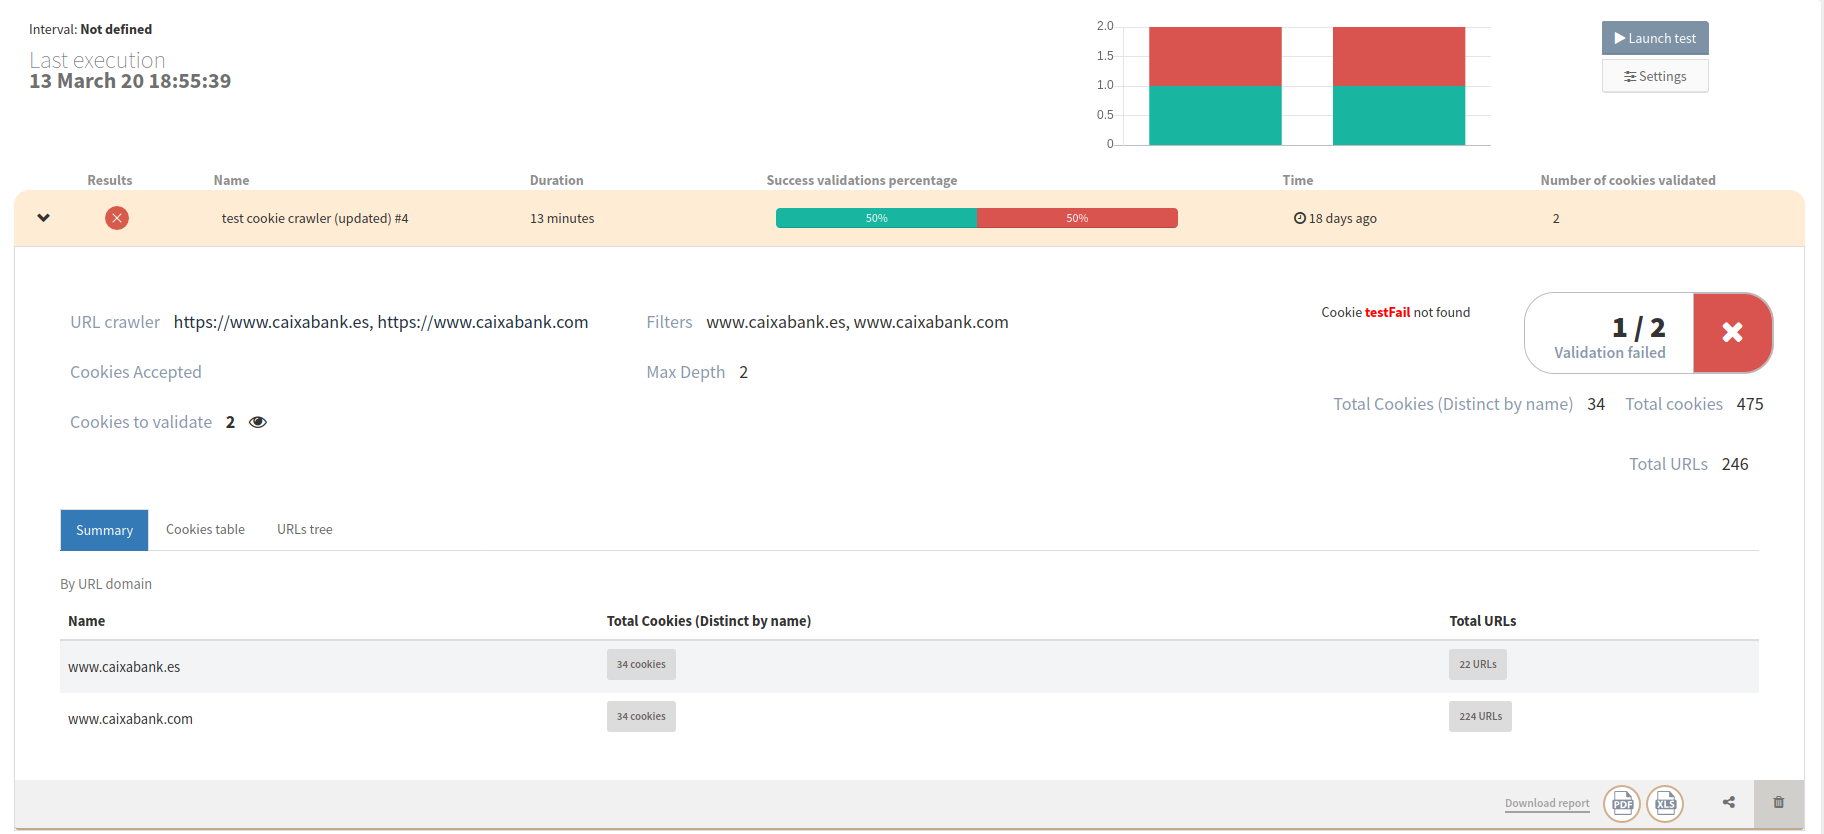Screen dimensions: 1824x834
Task: Click the Total URLs value 246
Action: click(1735, 464)
